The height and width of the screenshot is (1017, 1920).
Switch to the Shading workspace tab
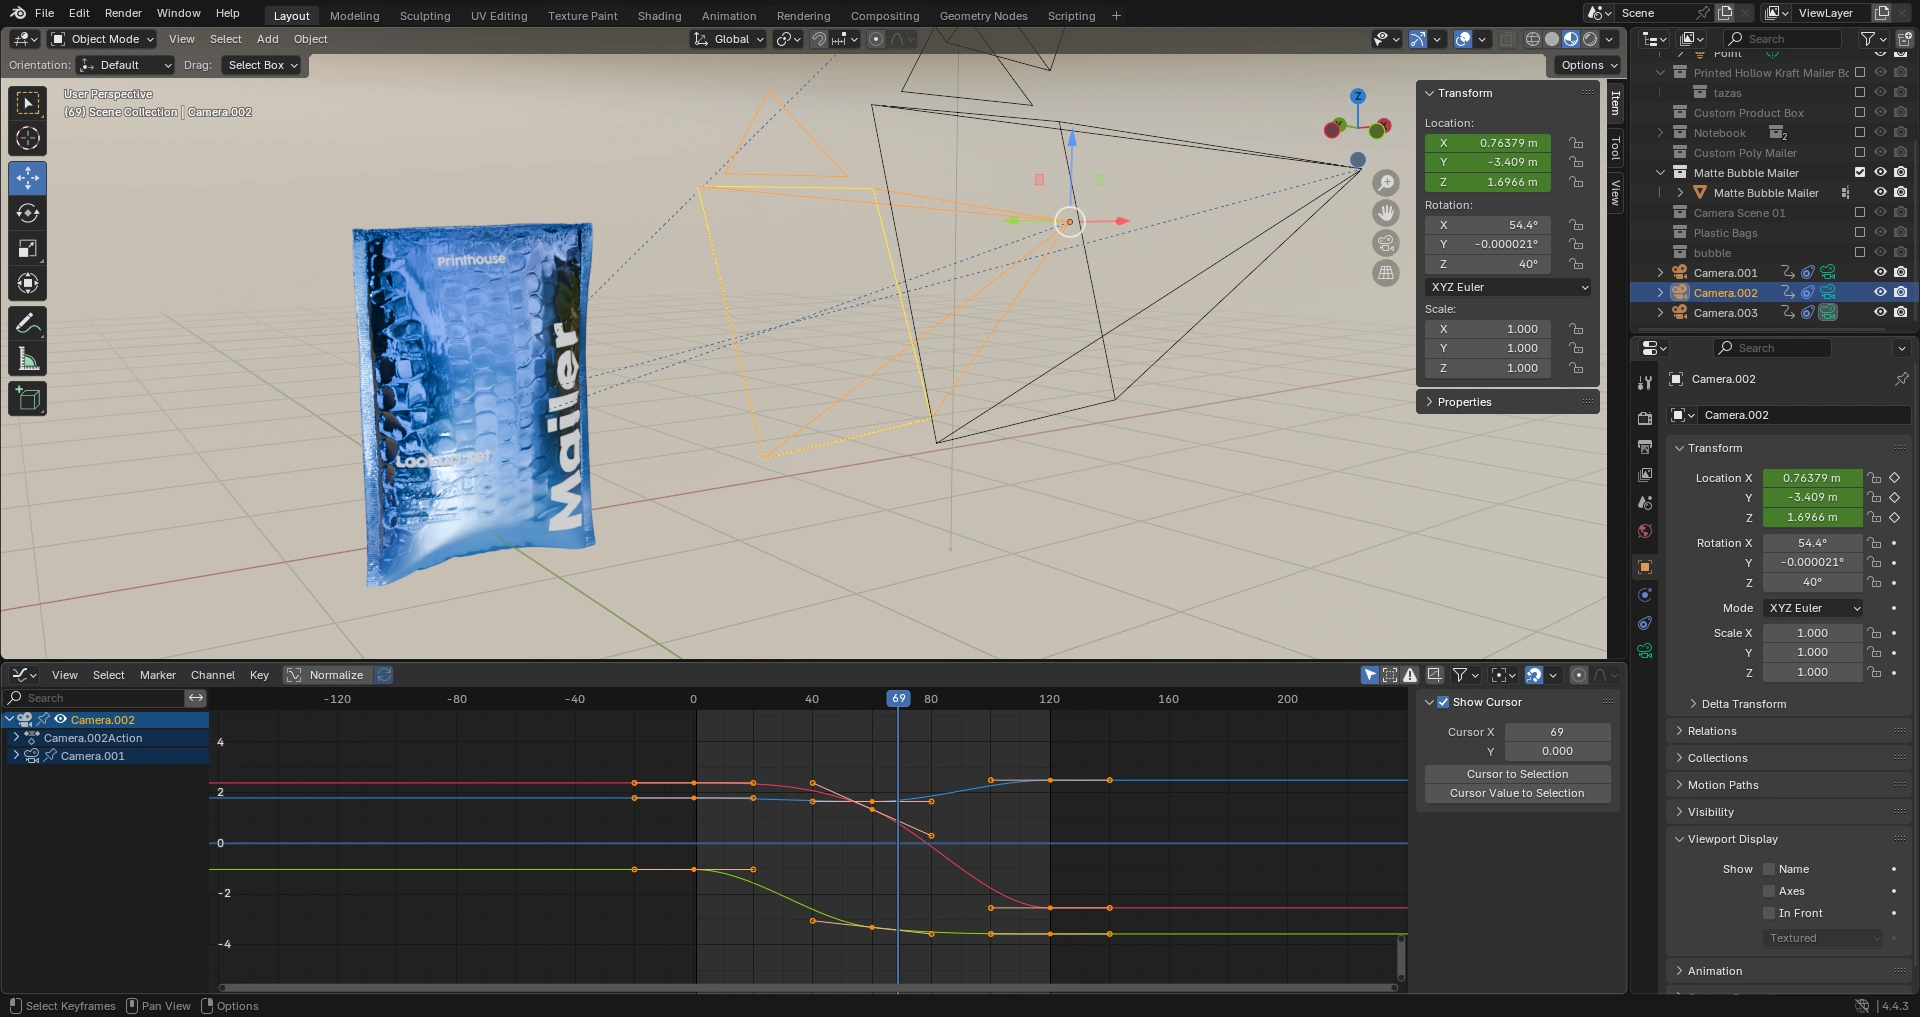[659, 16]
